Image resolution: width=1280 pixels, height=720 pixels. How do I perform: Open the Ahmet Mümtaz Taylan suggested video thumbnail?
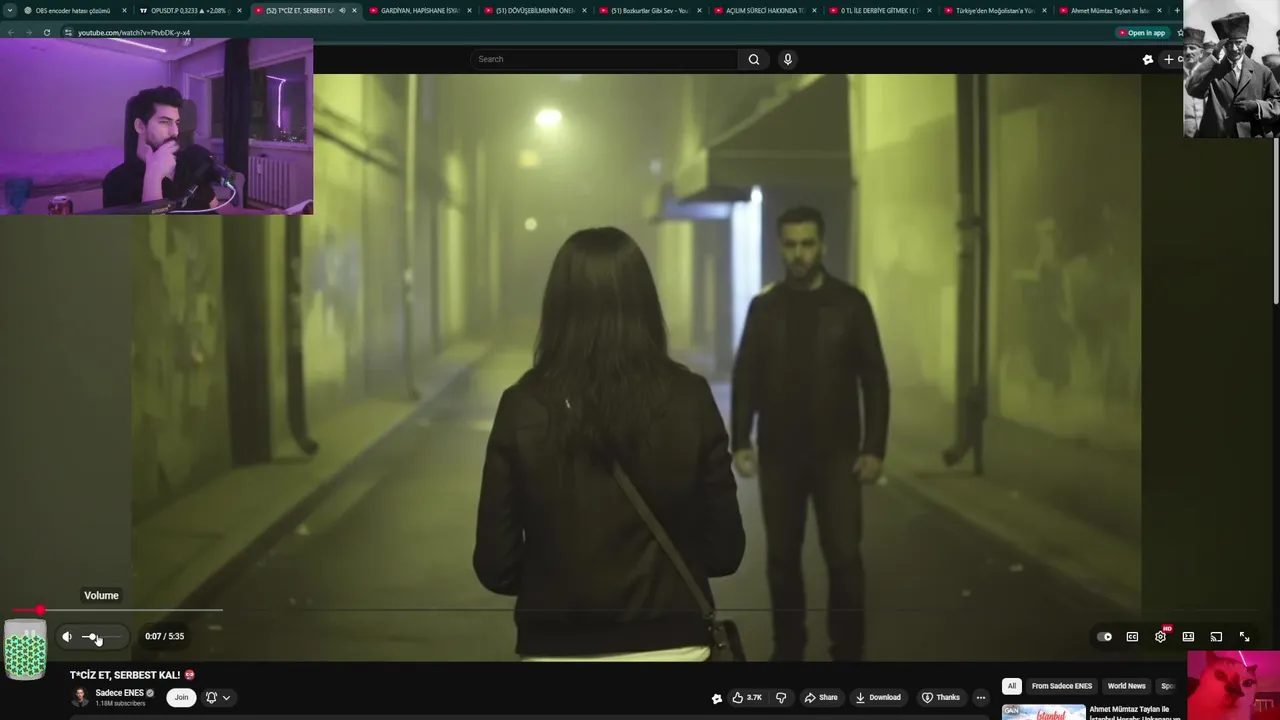coord(1043,712)
